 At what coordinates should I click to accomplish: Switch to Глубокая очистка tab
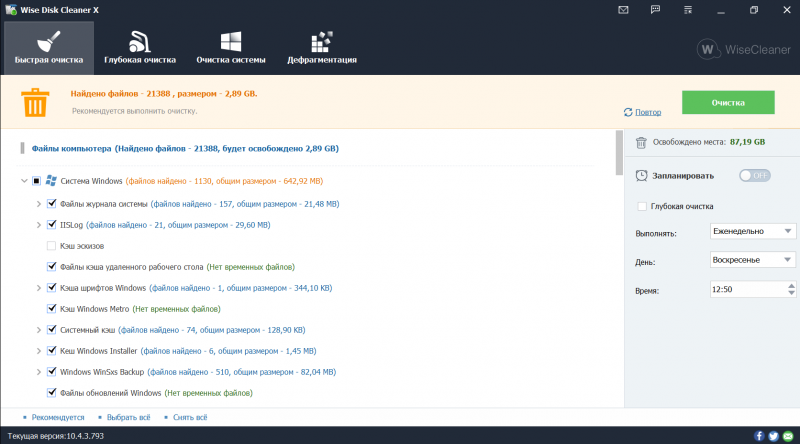(140, 48)
